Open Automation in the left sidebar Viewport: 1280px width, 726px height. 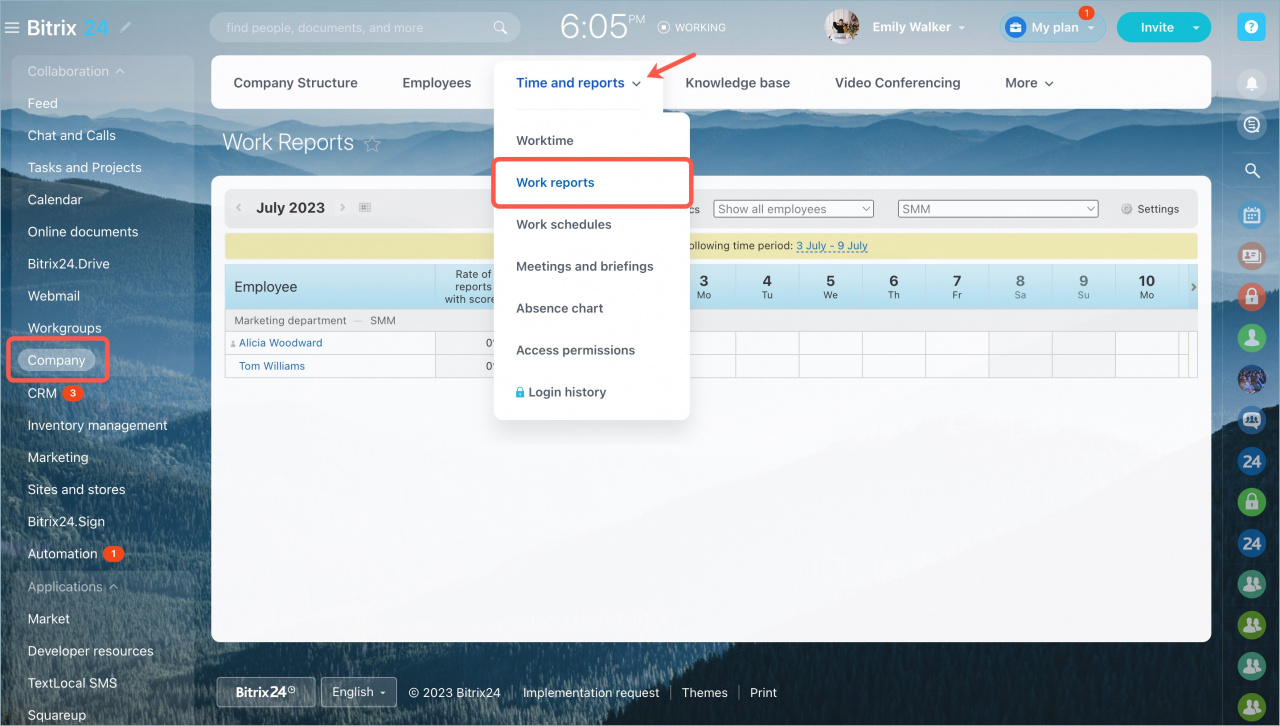point(62,554)
